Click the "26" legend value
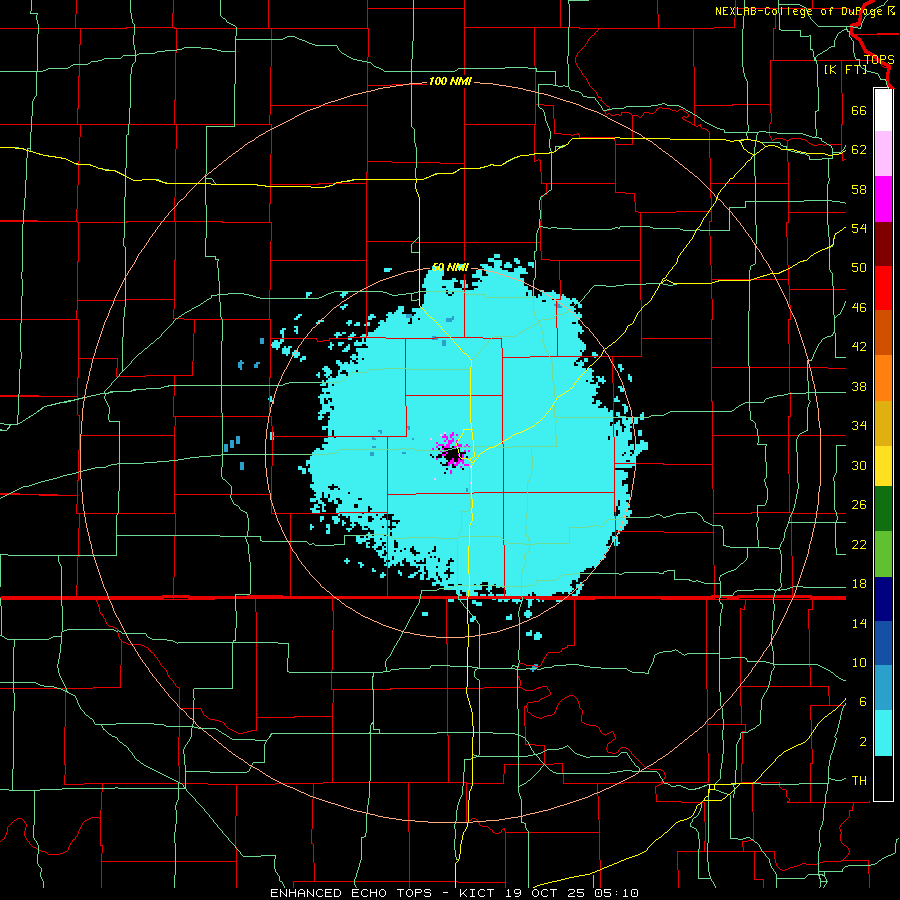This screenshot has height=900, width=900. point(859,505)
